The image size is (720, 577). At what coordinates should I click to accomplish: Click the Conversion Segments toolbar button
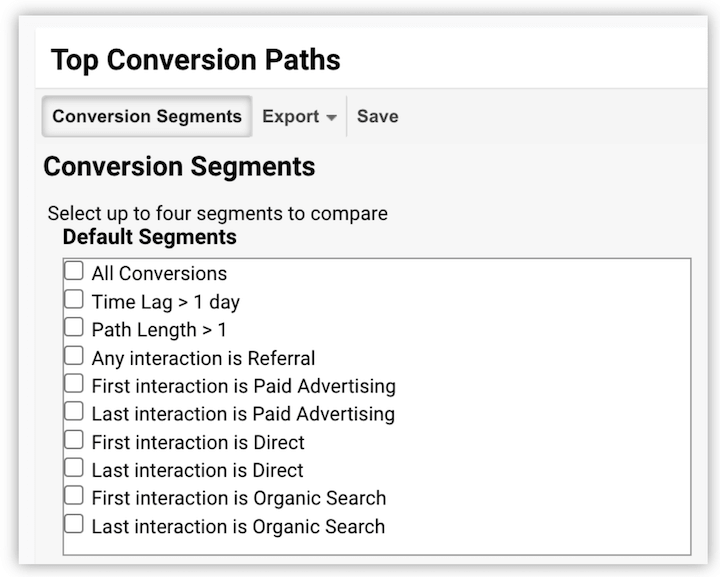(147, 117)
